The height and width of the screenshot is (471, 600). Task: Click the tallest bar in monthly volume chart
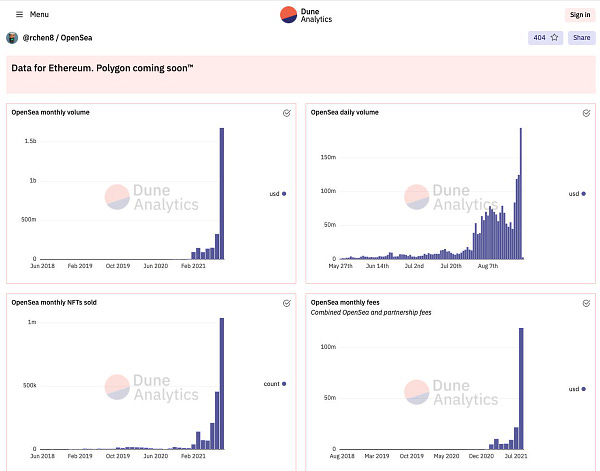click(x=222, y=194)
